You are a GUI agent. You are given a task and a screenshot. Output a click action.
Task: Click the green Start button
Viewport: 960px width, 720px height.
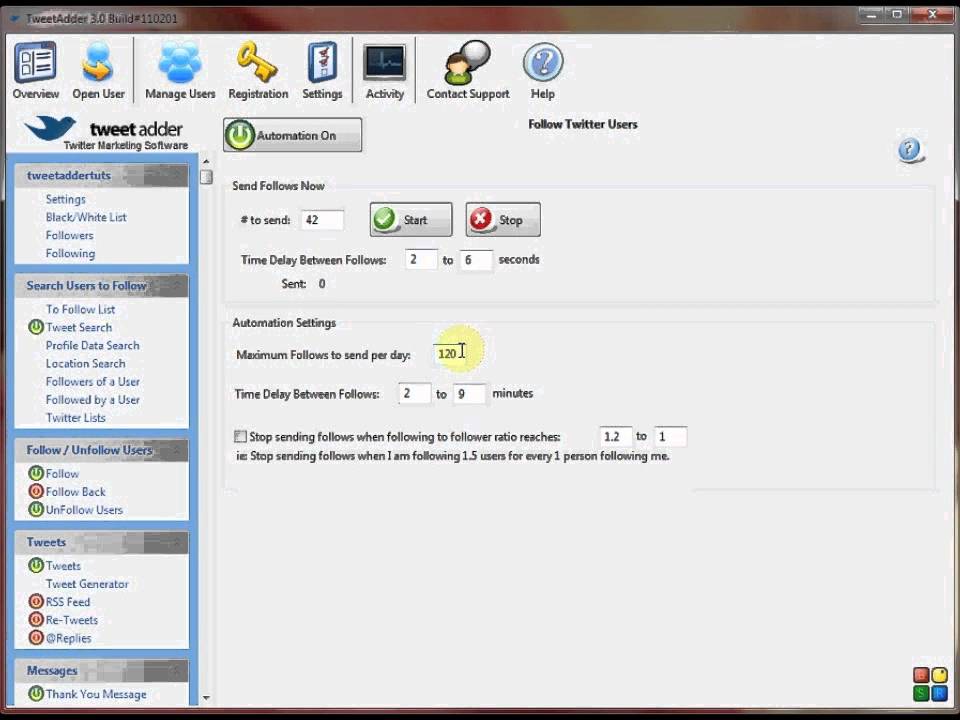pos(411,220)
